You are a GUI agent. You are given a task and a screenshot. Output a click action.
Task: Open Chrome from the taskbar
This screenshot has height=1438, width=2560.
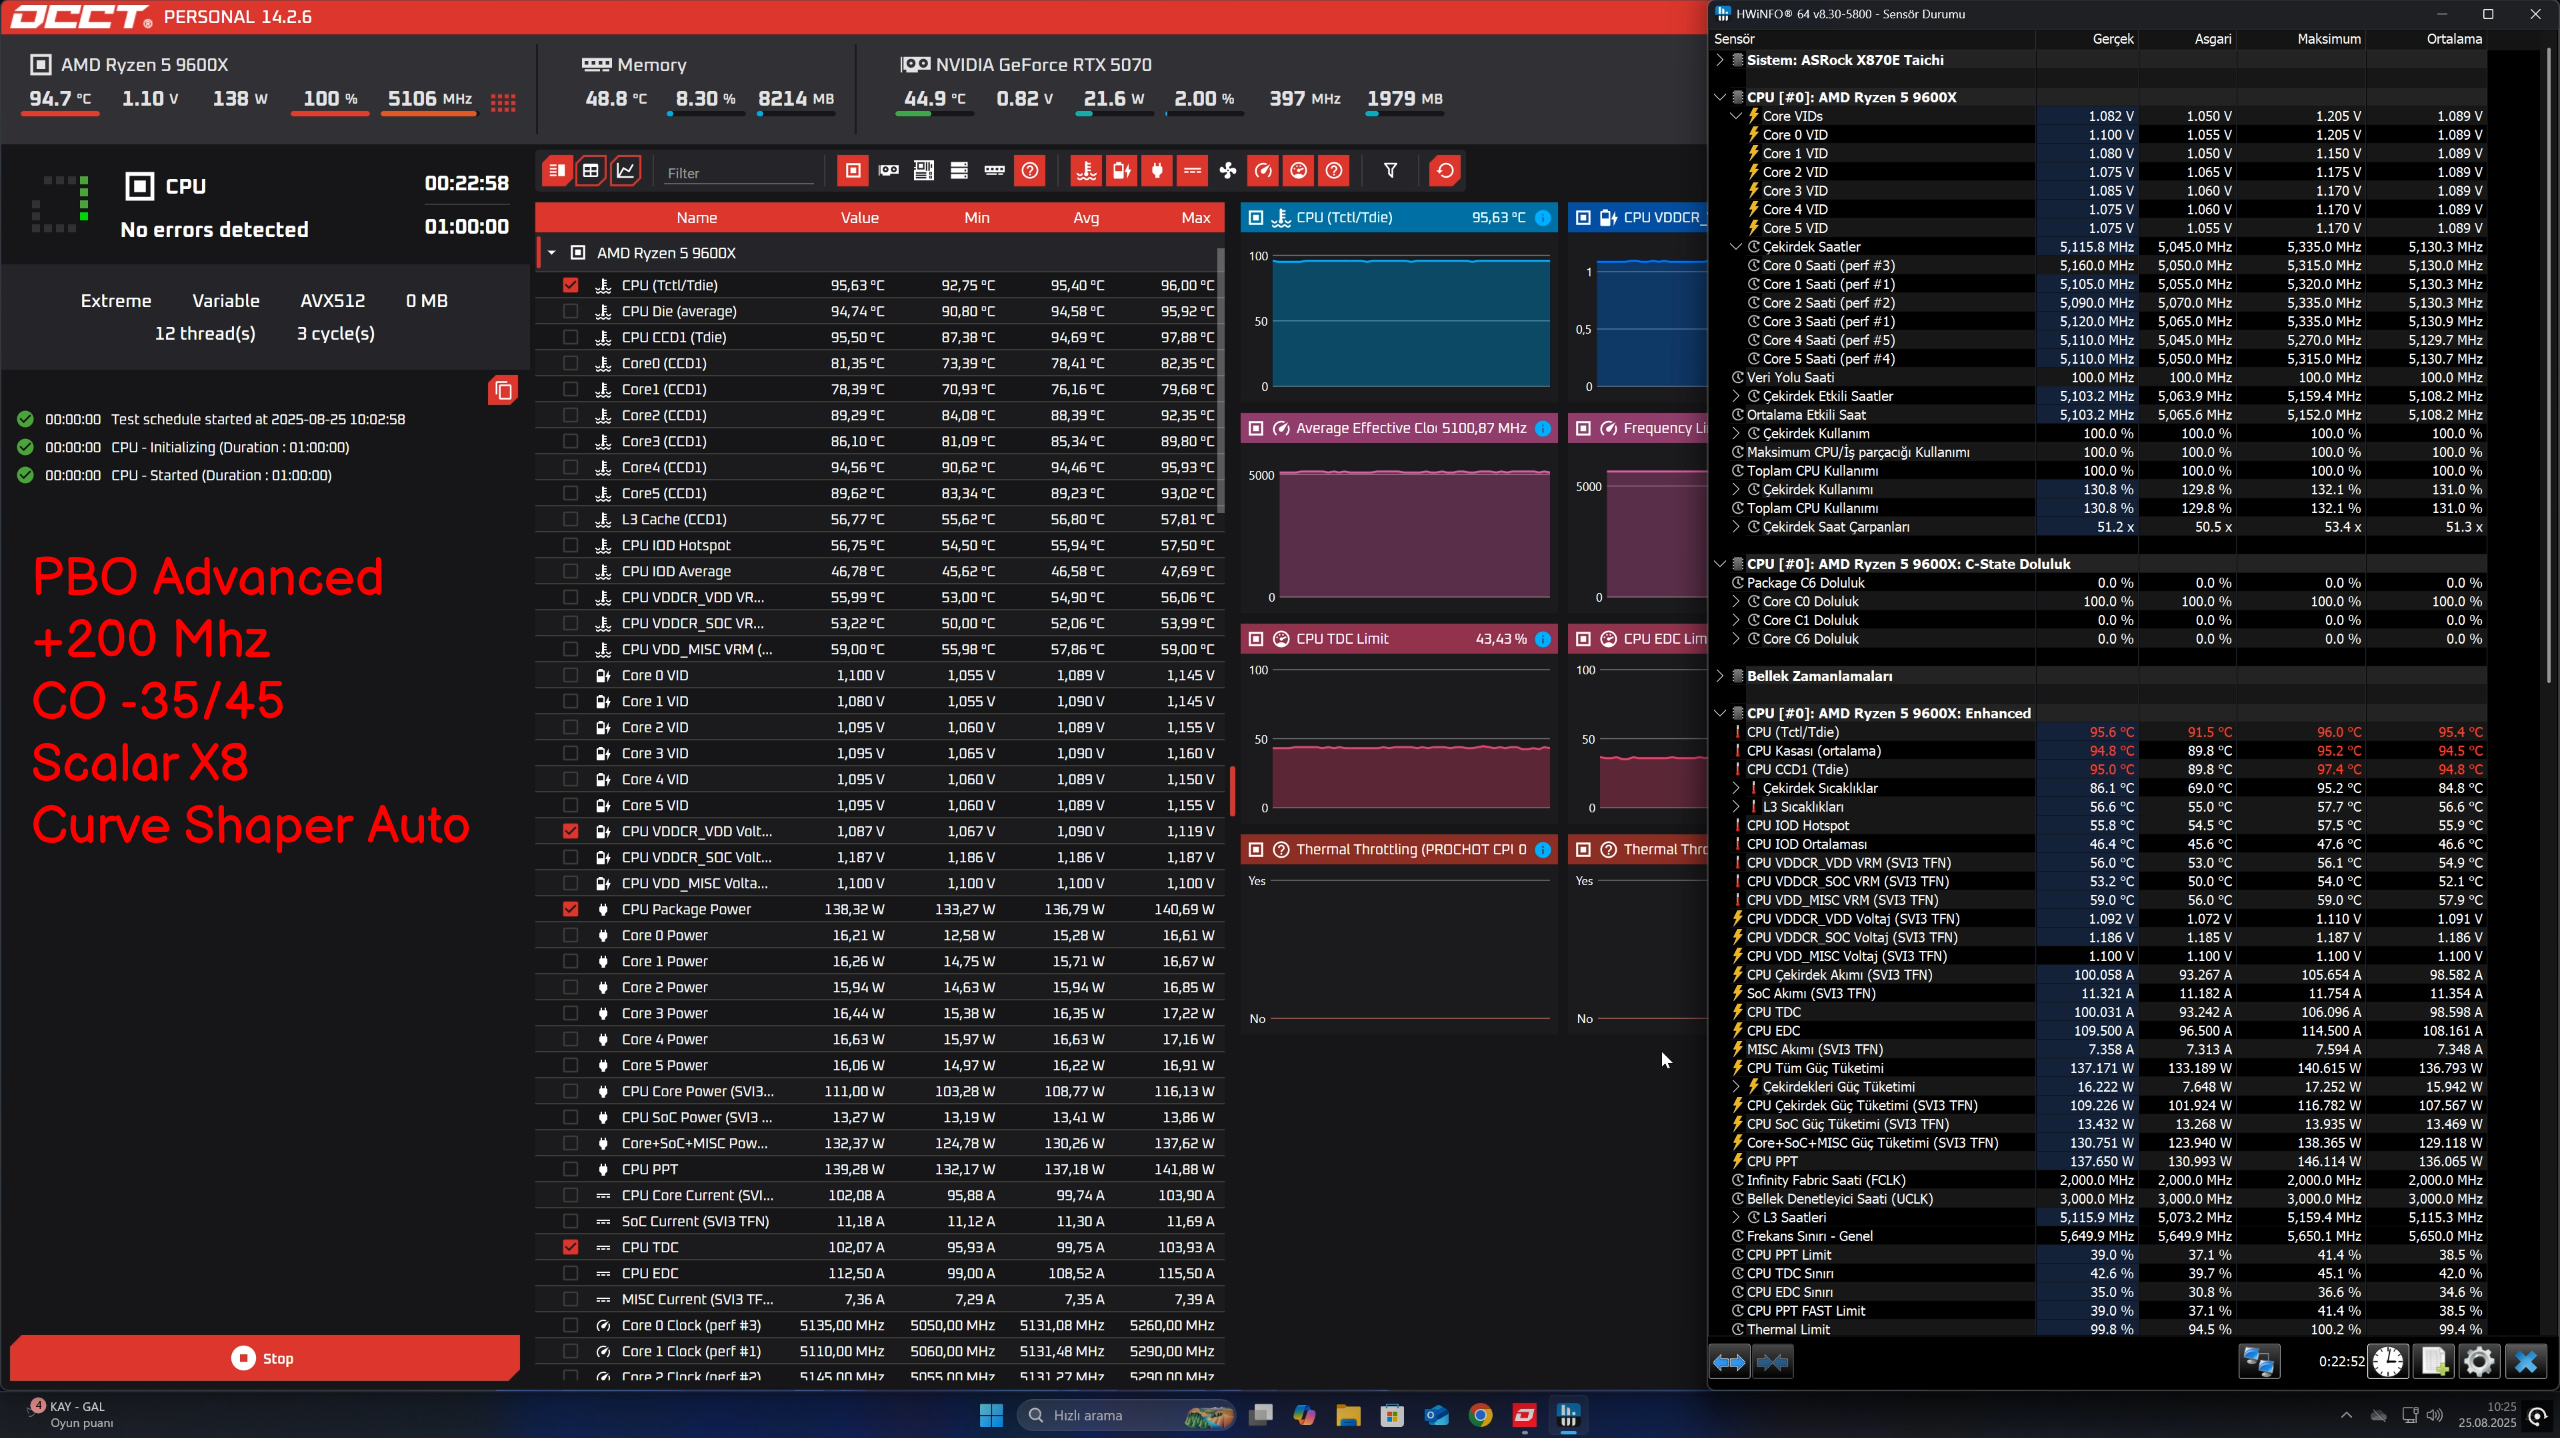click(1480, 1415)
